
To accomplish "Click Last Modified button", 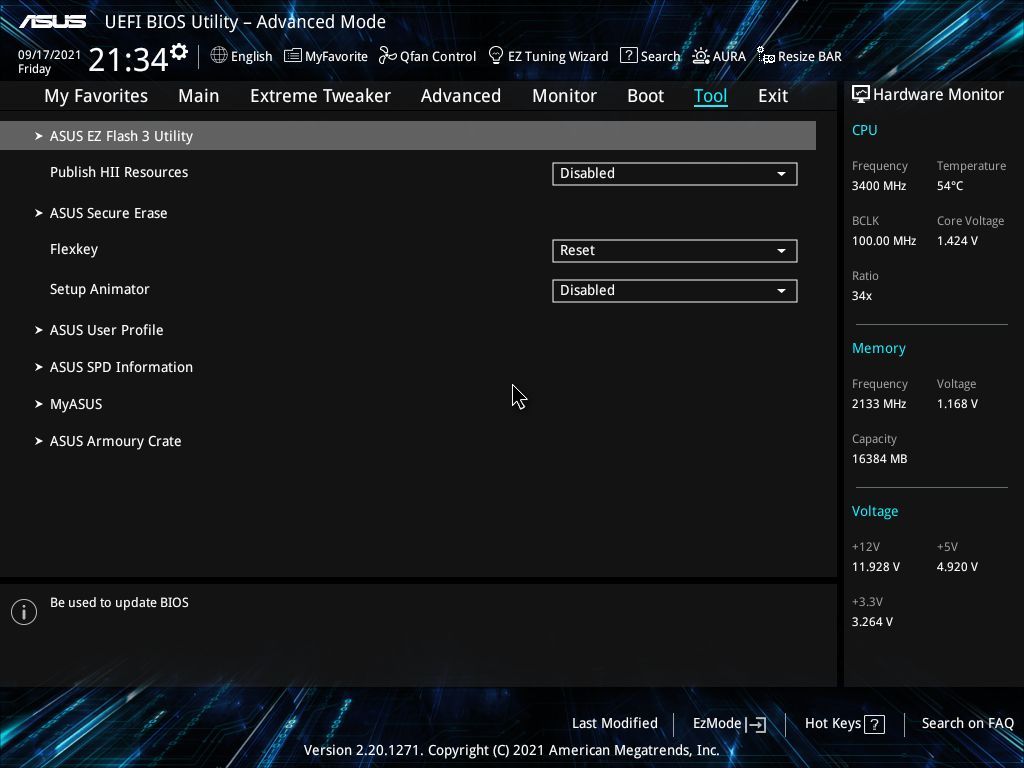I will tap(615, 724).
